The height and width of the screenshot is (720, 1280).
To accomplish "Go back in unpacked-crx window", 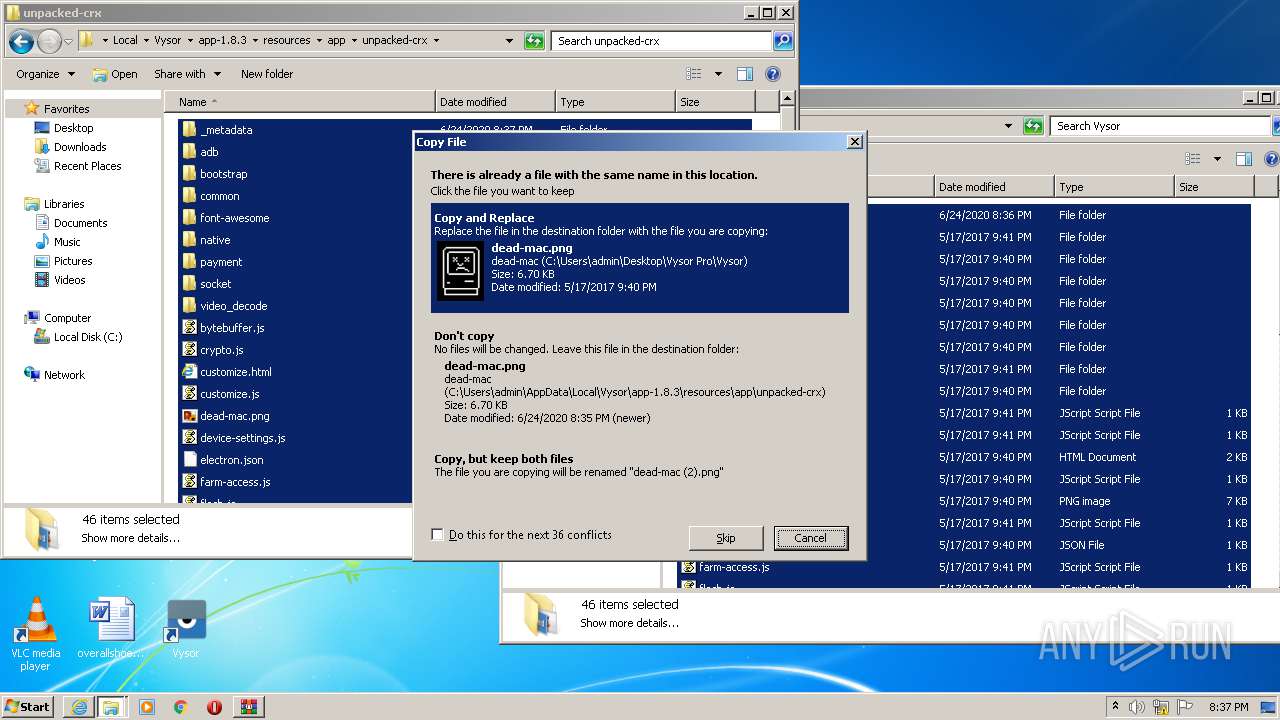I will tap(21, 41).
